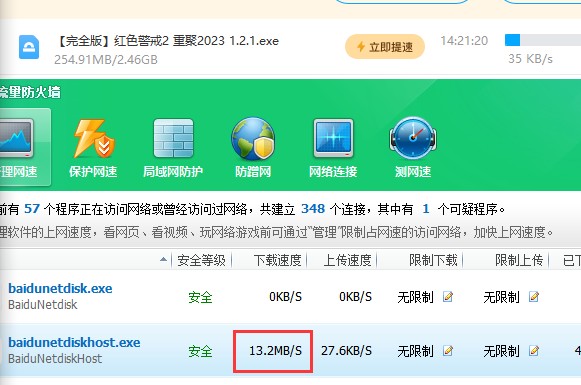Click the 13.2MB/S download speed value
The width and height of the screenshot is (581, 385).
click(275, 351)
